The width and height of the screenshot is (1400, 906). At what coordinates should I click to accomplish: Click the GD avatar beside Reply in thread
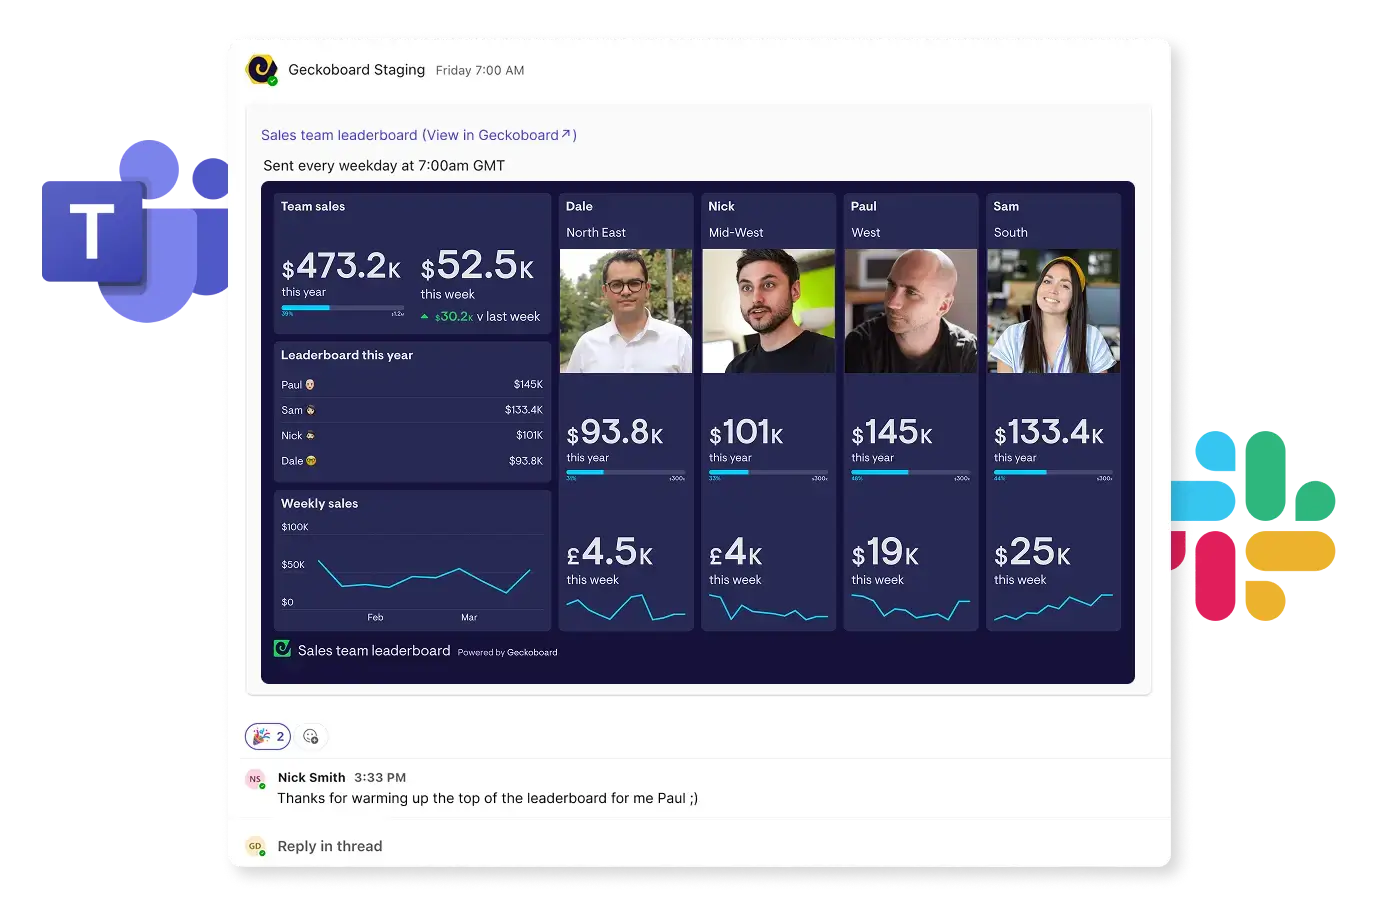256,846
